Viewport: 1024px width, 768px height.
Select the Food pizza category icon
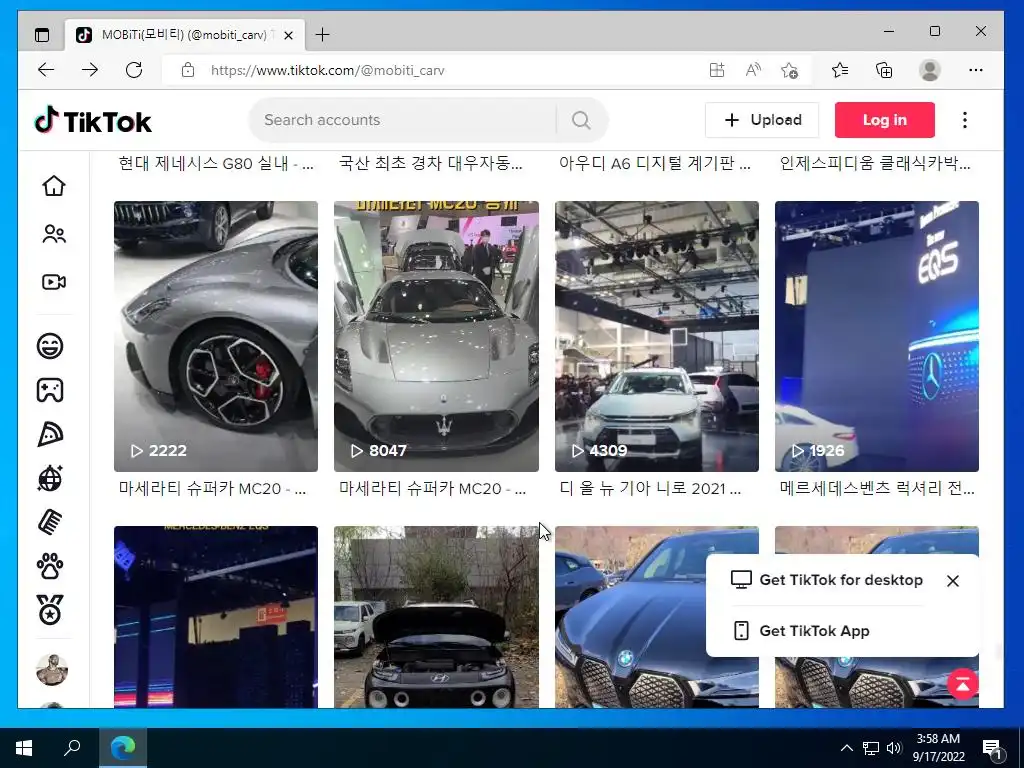tap(50, 434)
